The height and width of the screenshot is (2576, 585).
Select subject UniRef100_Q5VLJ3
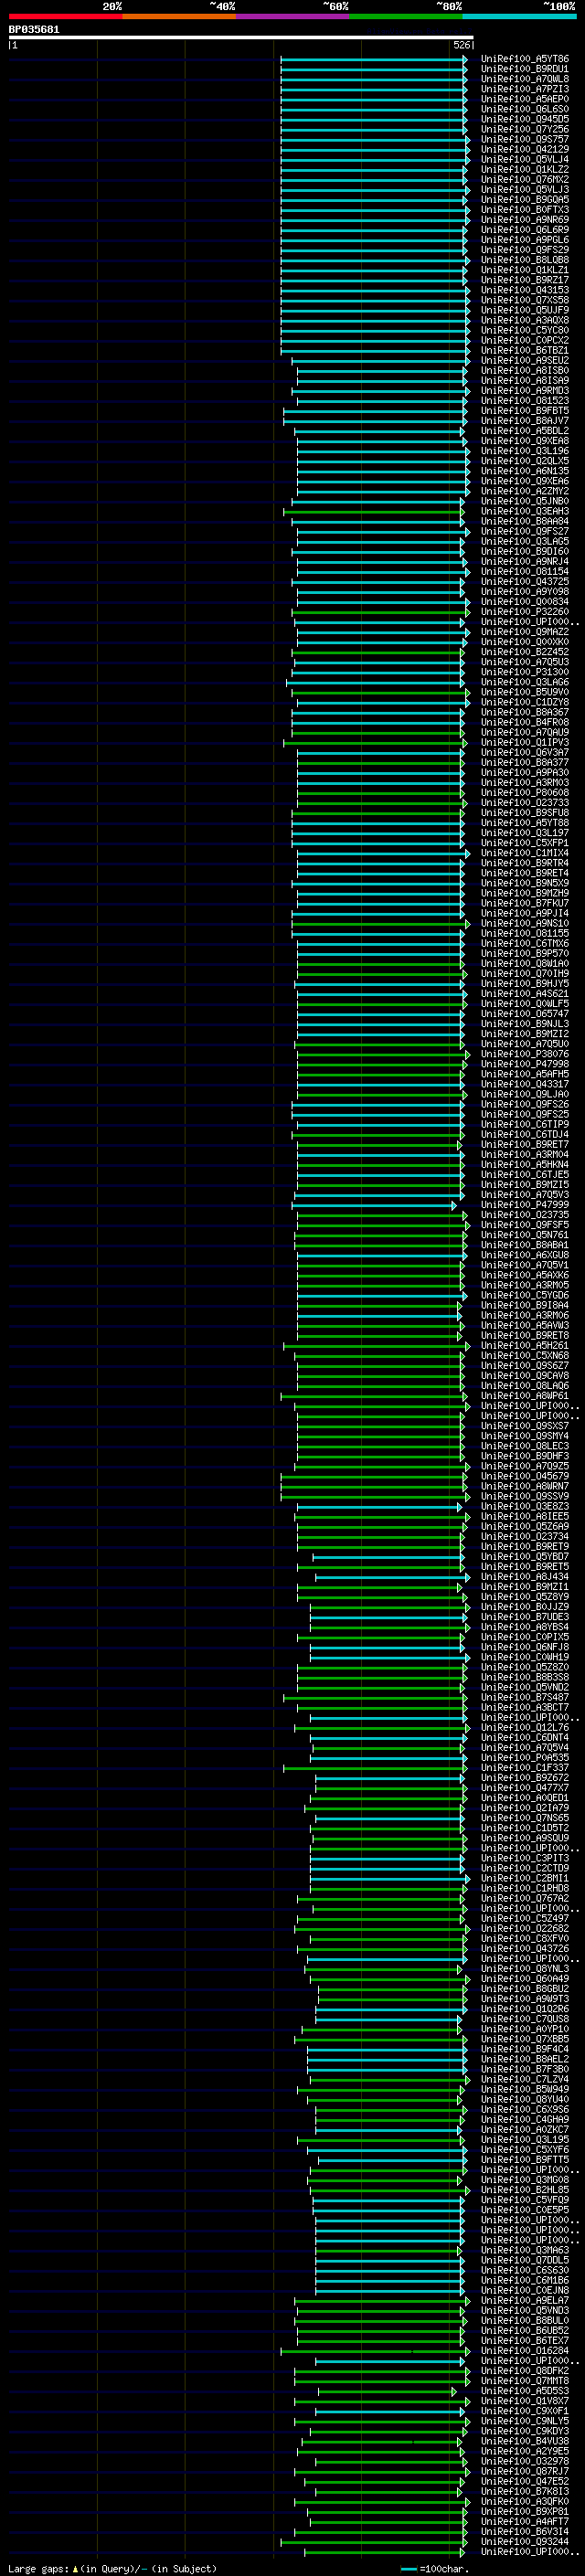[524, 189]
